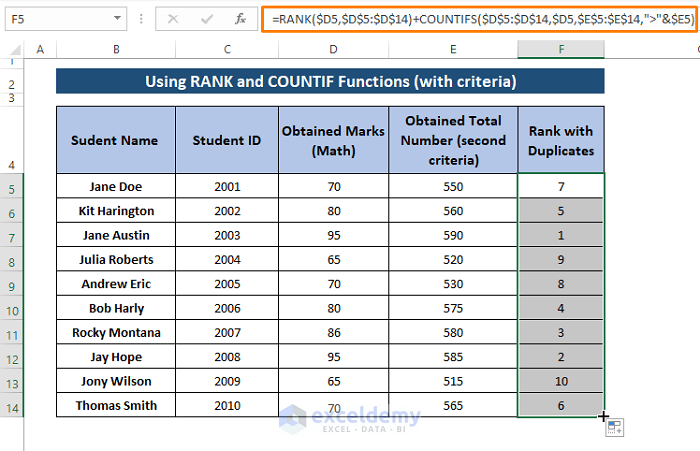The height and width of the screenshot is (451, 700).
Task: Select rank cell 1 in Jane Austin row
Action: click(x=561, y=235)
